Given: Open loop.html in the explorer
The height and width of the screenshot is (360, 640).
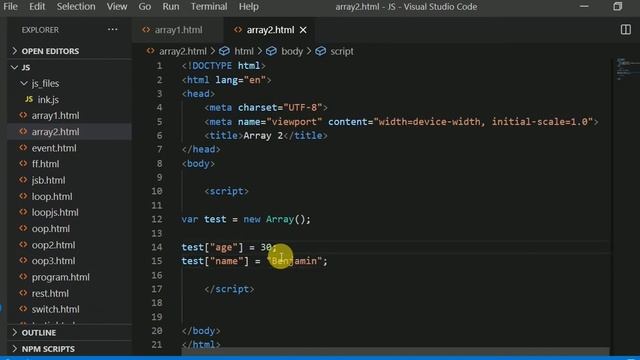Looking at the screenshot, I should point(69,196).
